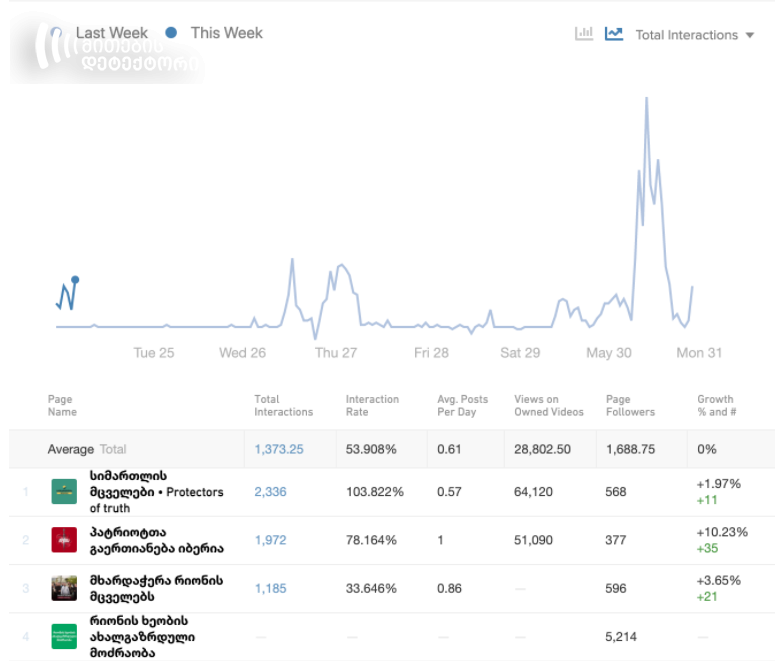The image size is (775, 661).
Task: Click Protectors of truth page avatar
Action: coord(64,492)
